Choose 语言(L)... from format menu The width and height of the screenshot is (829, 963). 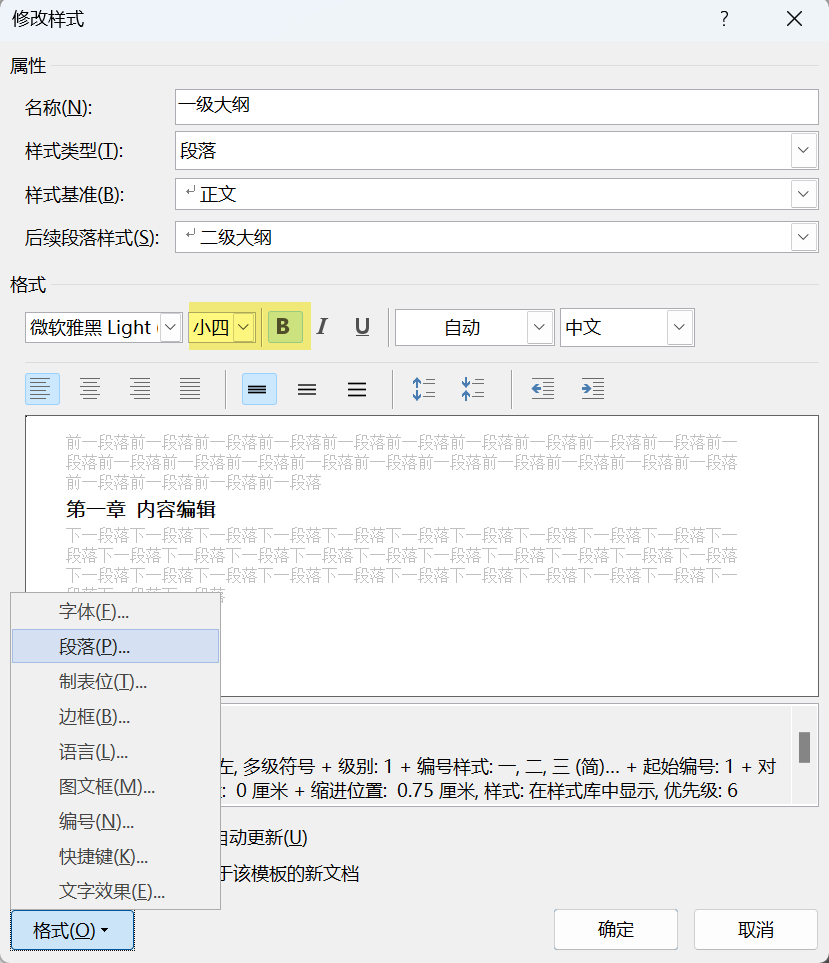tap(115, 751)
